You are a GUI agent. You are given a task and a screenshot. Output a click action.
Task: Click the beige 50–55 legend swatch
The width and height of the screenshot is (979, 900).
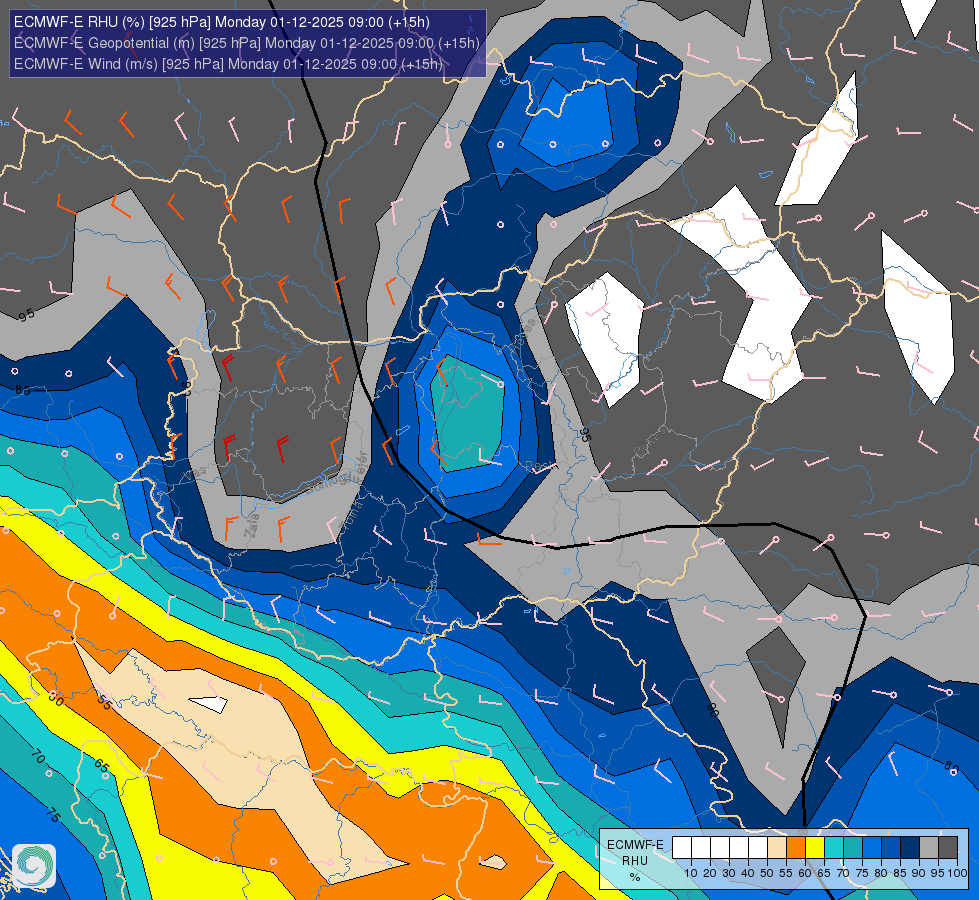[777, 848]
